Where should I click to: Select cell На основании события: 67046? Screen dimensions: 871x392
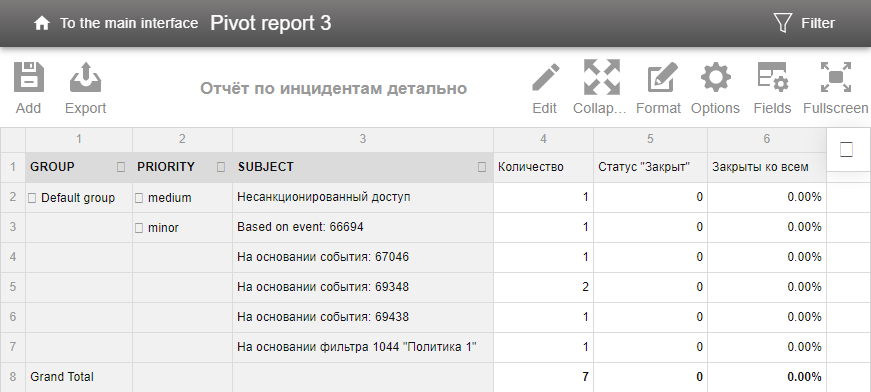tap(363, 258)
